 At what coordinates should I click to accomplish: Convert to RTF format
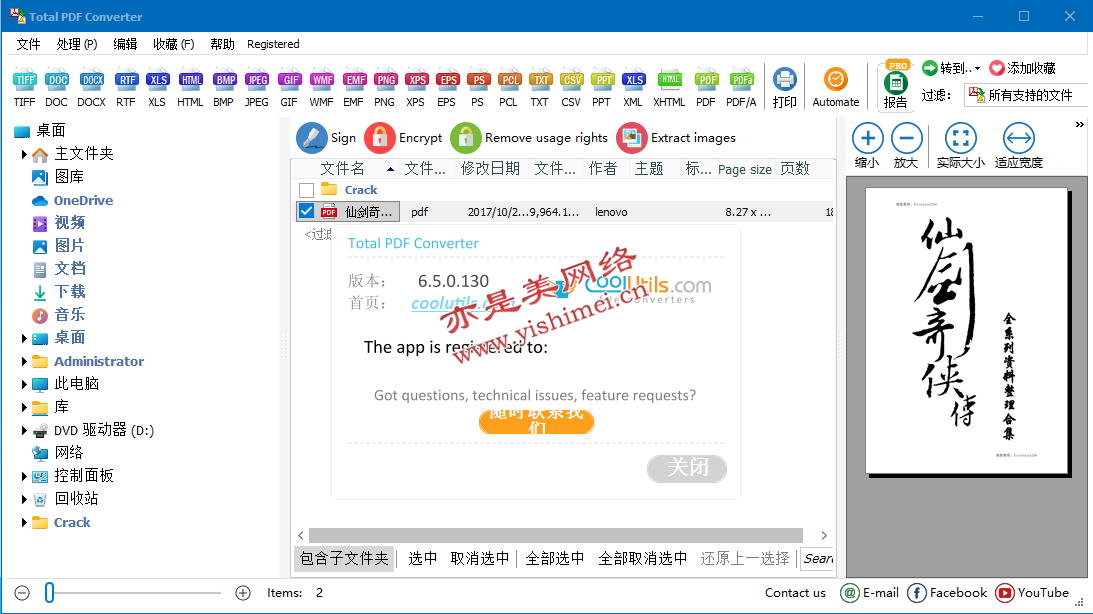click(x=126, y=89)
